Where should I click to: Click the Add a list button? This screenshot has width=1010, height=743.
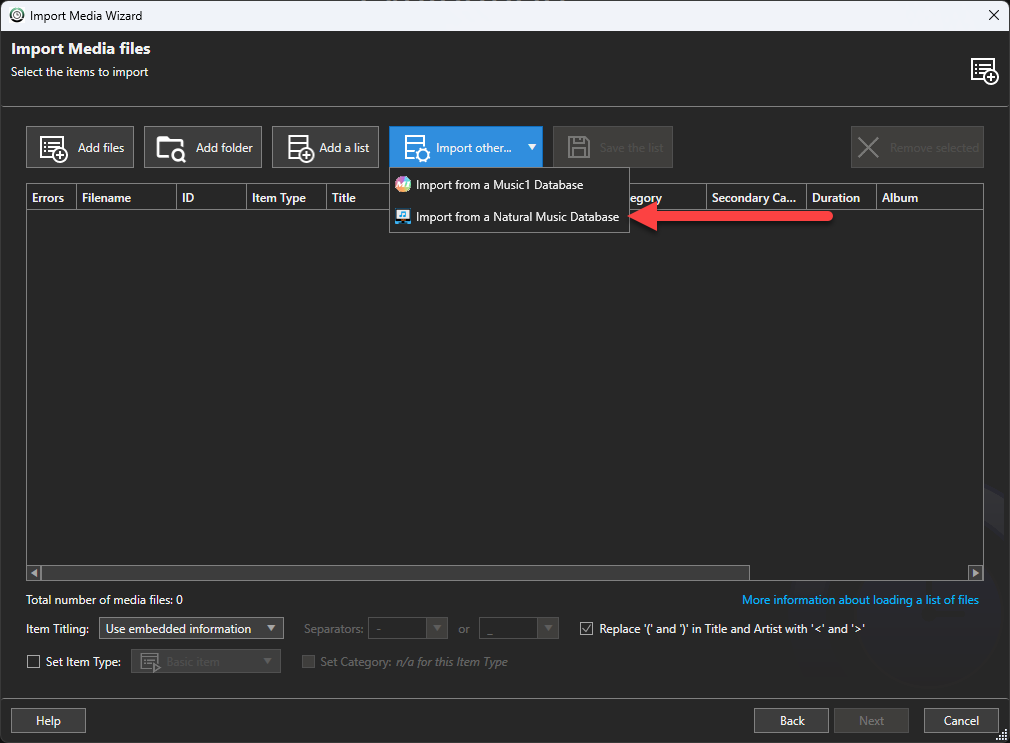point(325,148)
